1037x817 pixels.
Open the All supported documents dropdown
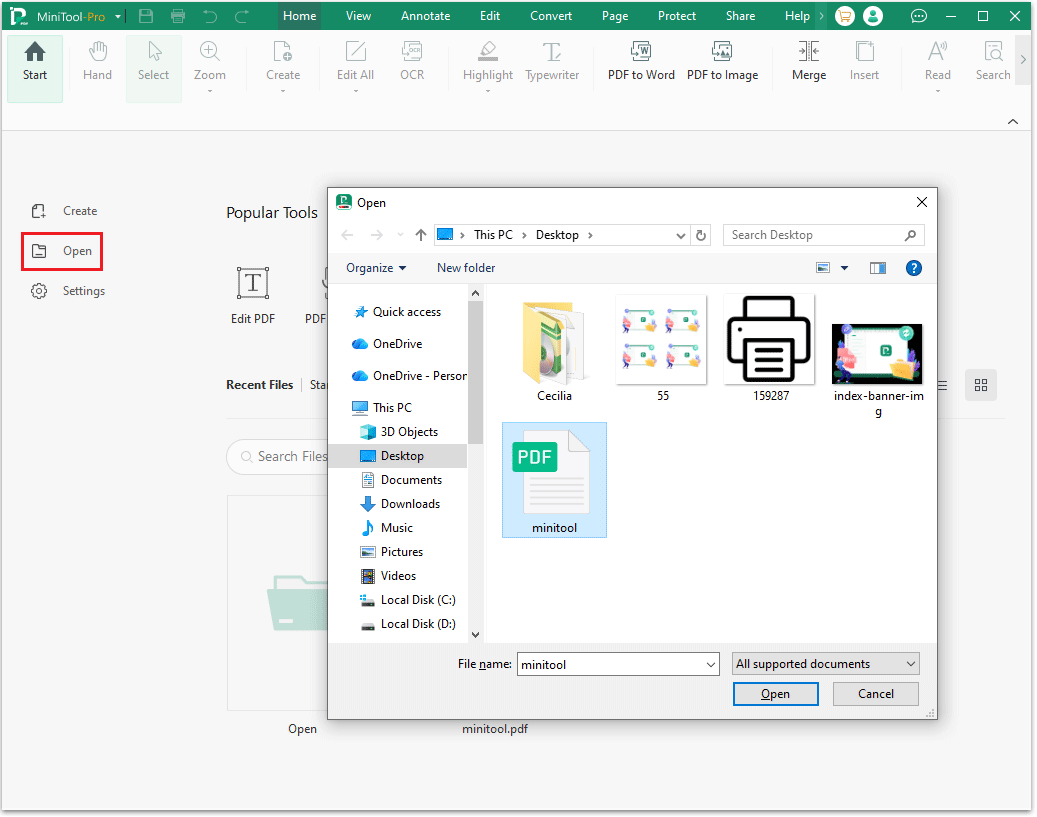pyautogui.click(x=825, y=663)
